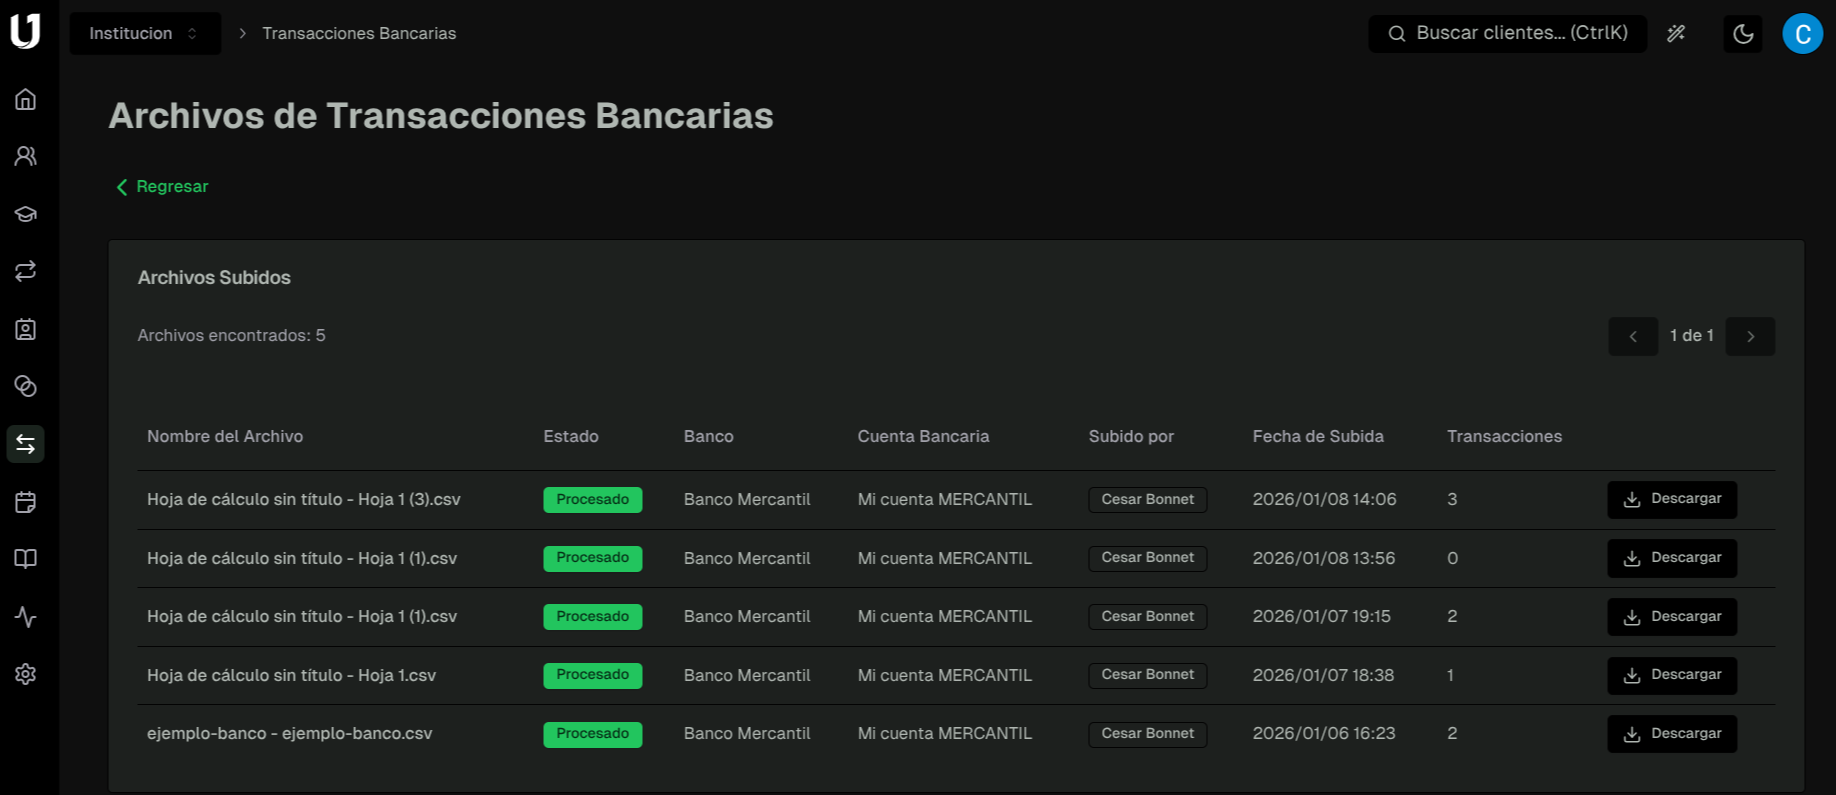The width and height of the screenshot is (1836, 795).
Task: Expand the Institucion selector dropdown
Action: coord(145,34)
